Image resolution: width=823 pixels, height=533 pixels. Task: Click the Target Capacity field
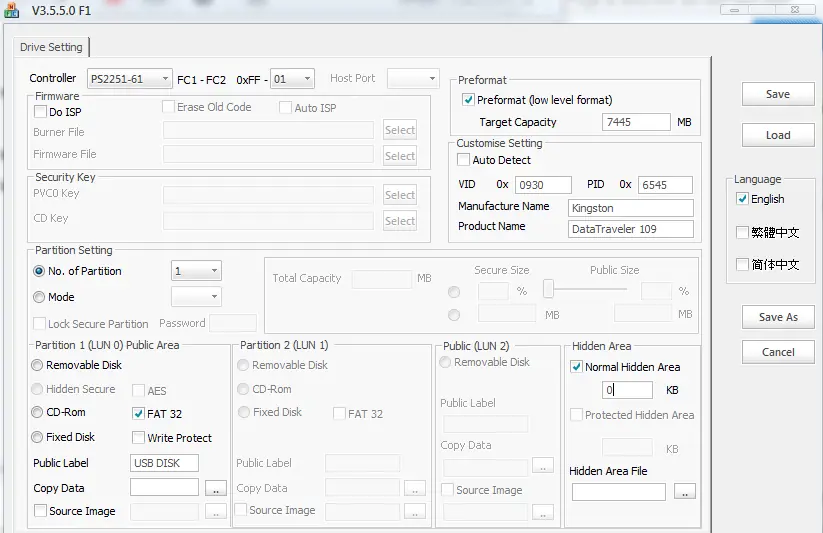coord(636,122)
